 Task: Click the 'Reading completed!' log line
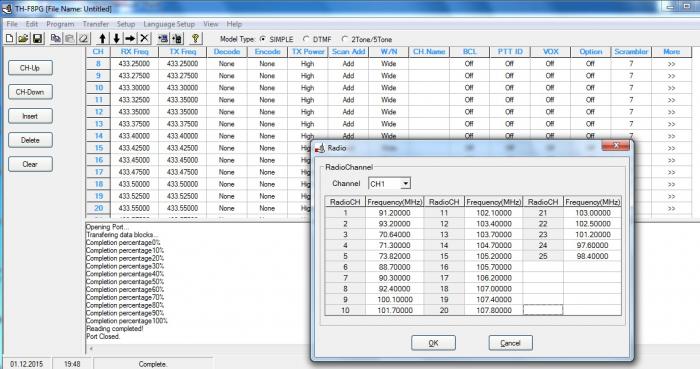(x=115, y=329)
